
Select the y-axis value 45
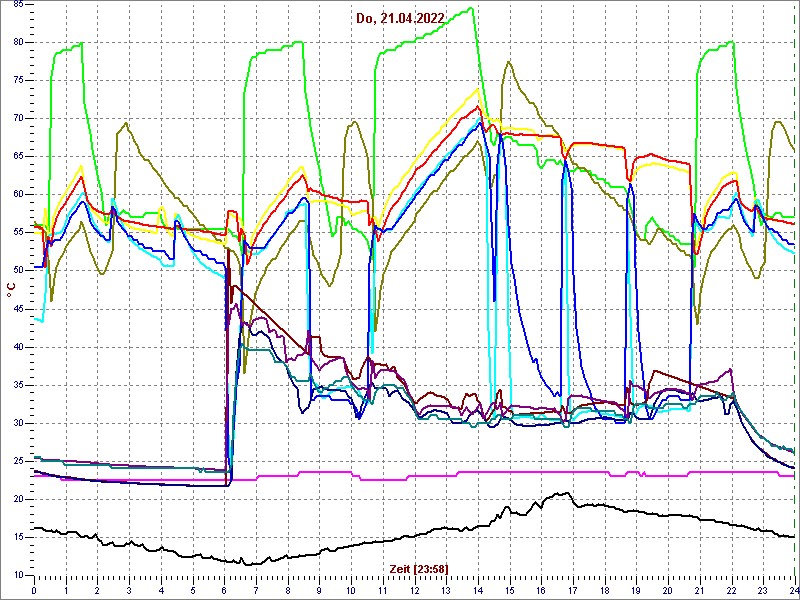(17, 309)
